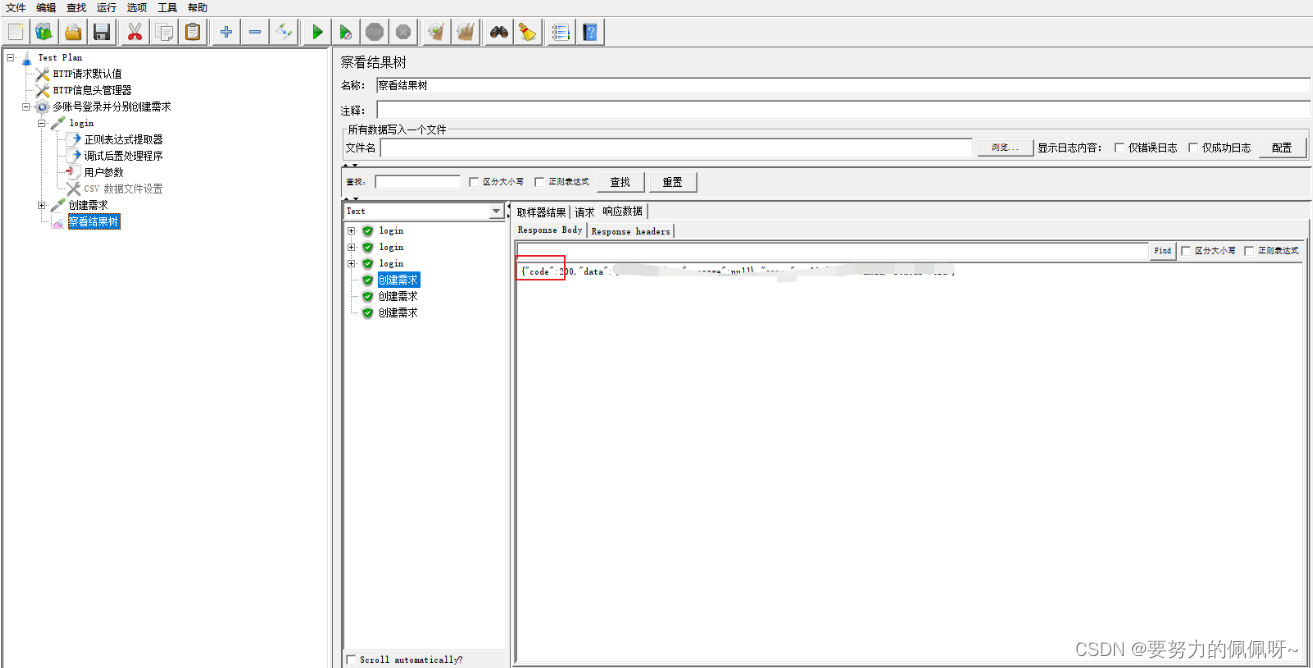Toggle 仅成功日志 checkbox
The width and height of the screenshot is (1313, 668).
tap(1193, 148)
